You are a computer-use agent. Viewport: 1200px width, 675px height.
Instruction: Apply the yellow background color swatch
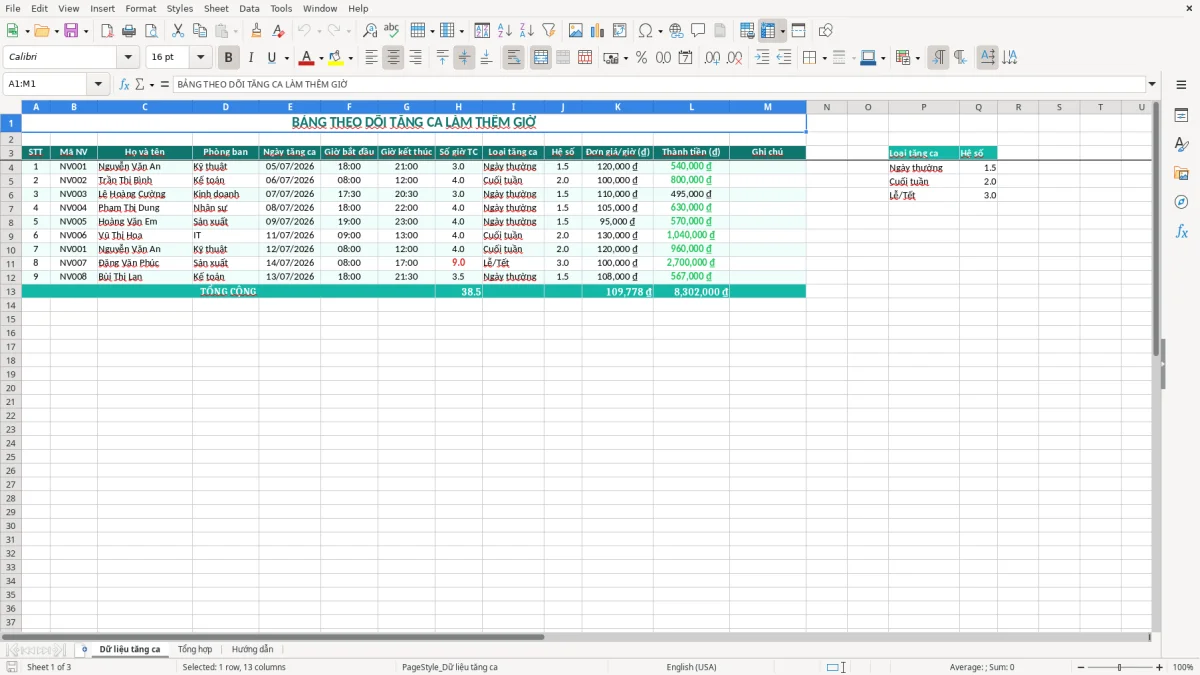click(x=337, y=58)
